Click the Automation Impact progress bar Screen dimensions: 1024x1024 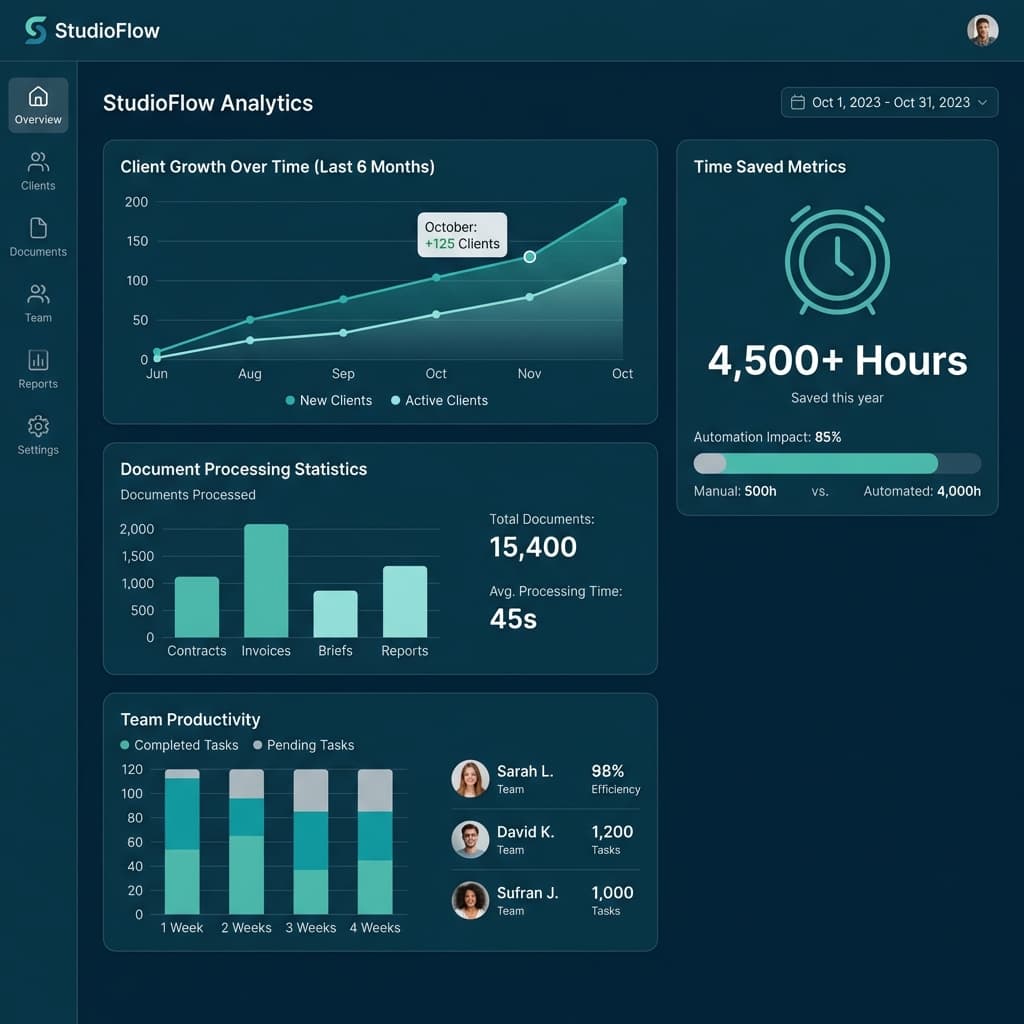click(x=837, y=463)
